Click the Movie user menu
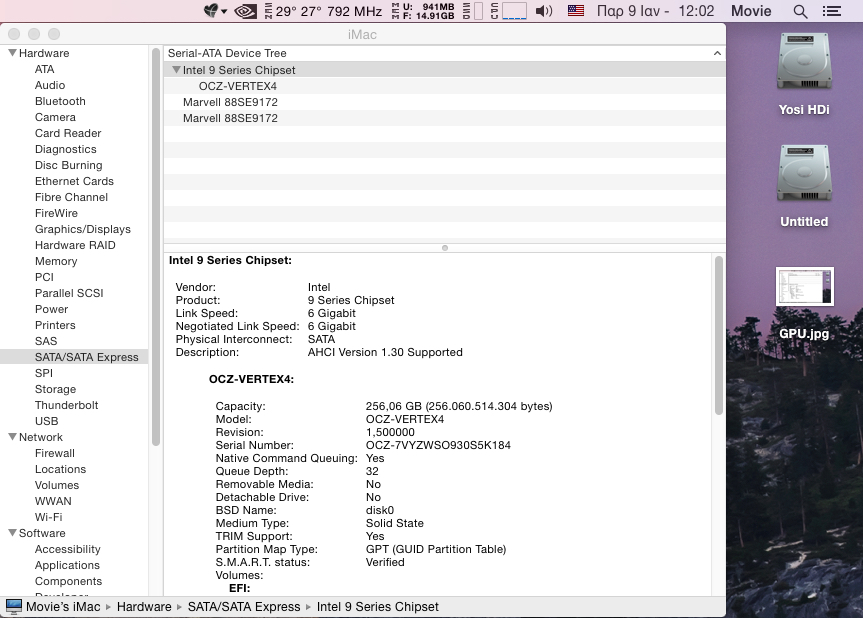 click(x=751, y=11)
